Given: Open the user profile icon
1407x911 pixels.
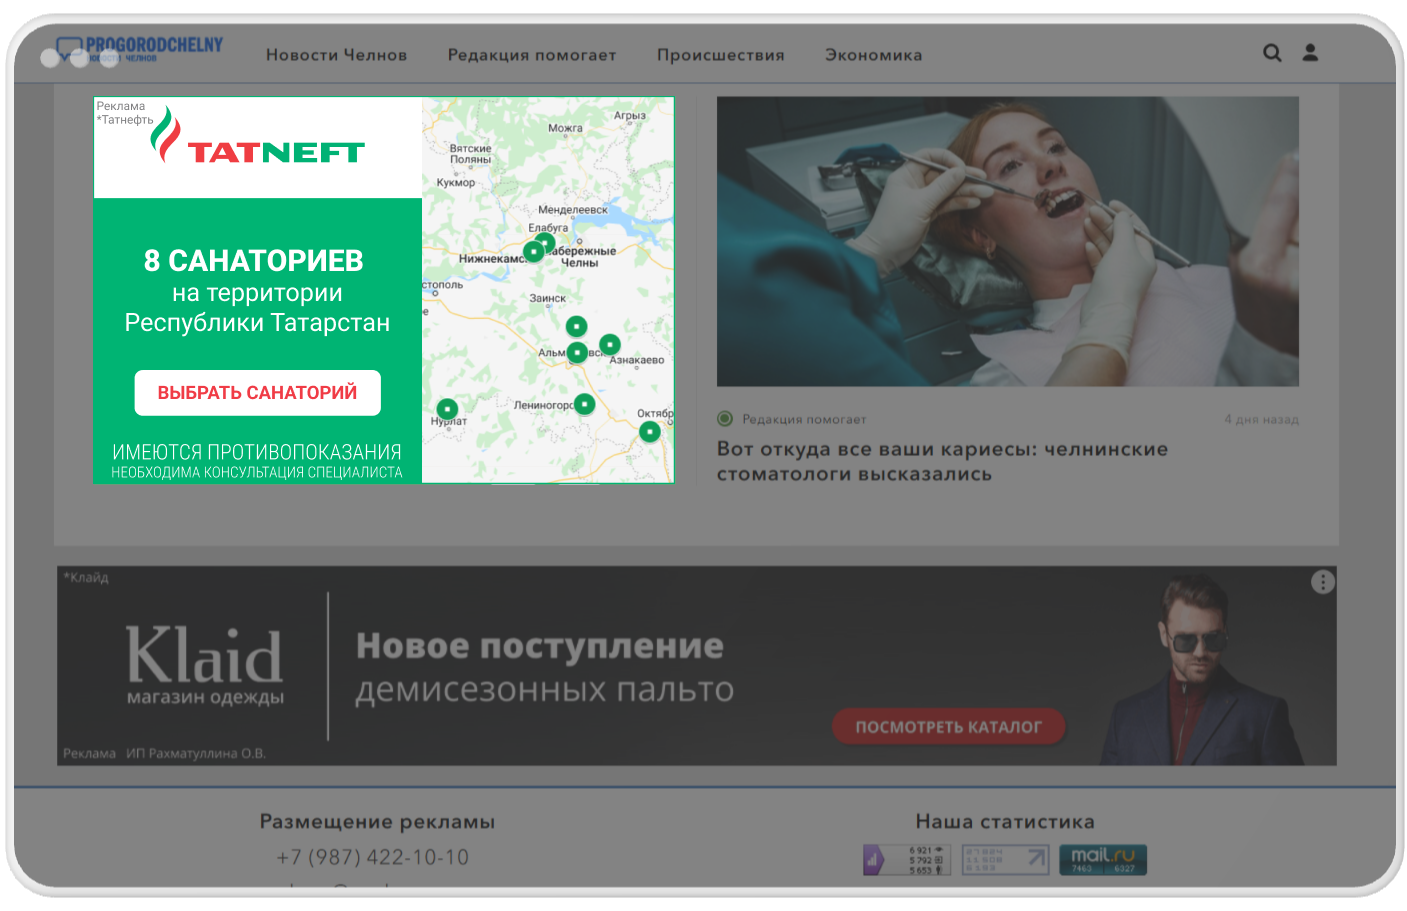Looking at the screenshot, I should pos(1310,53).
